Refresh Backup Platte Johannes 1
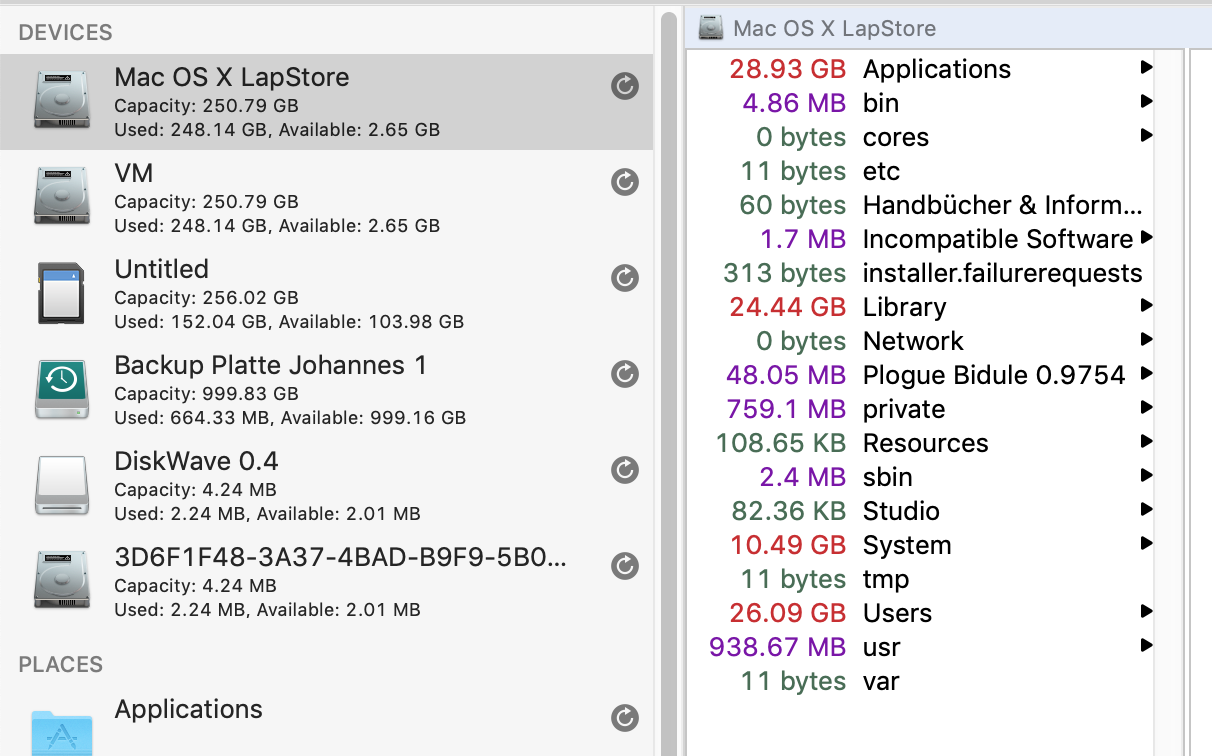The width and height of the screenshot is (1212, 756). tap(625, 374)
